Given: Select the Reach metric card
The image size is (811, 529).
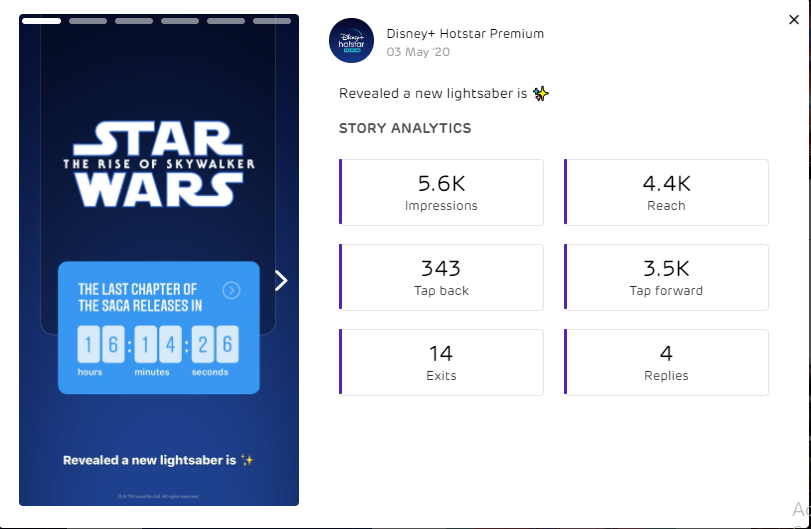Looking at the screenshot, I should point(666,192).
